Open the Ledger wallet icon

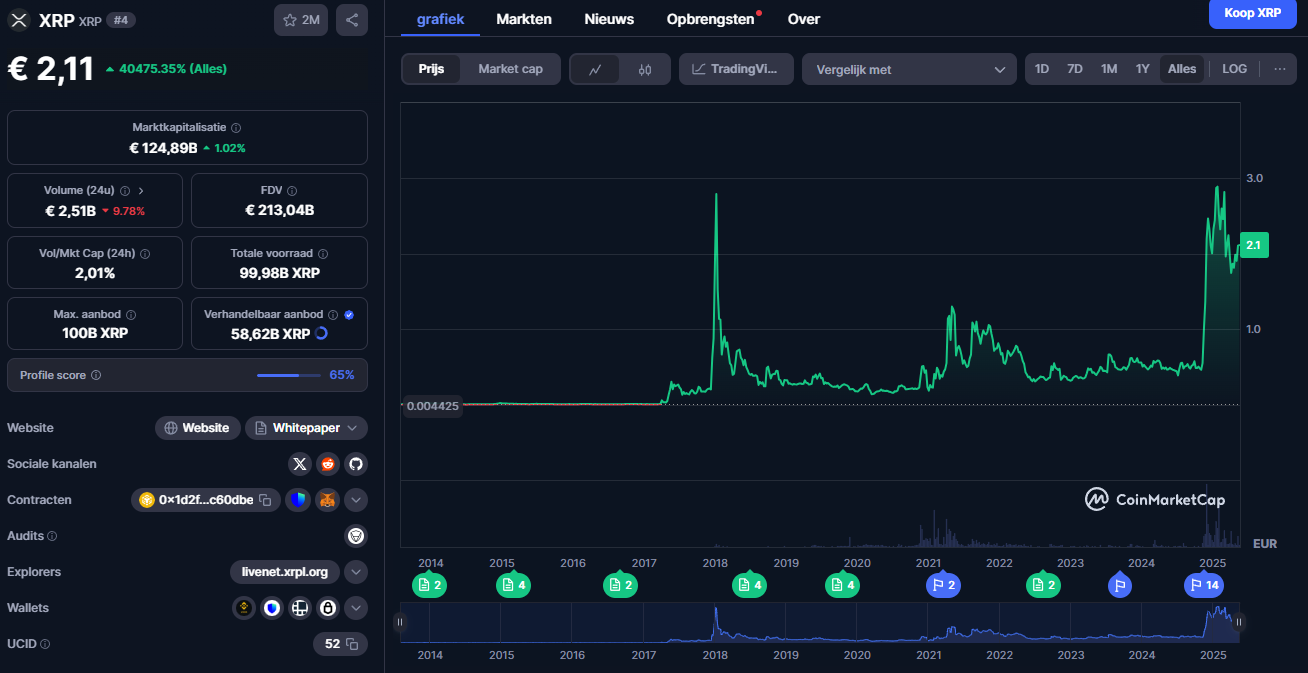(300, 608)
